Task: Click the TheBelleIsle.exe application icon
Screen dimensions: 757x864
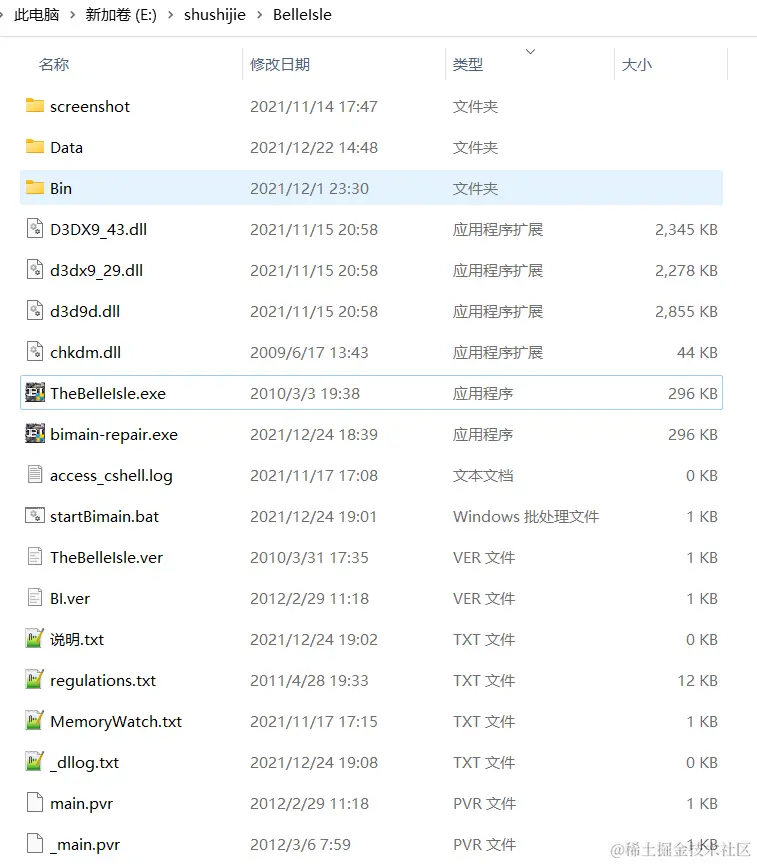Action: (35, 393)
